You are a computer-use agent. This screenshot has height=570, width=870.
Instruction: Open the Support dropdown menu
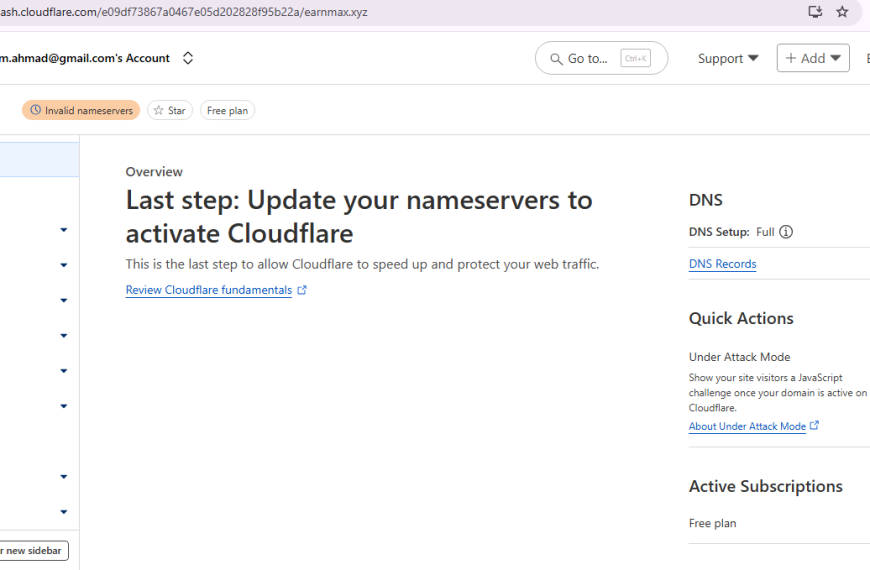pyautogui.click(x=728, y=58)
